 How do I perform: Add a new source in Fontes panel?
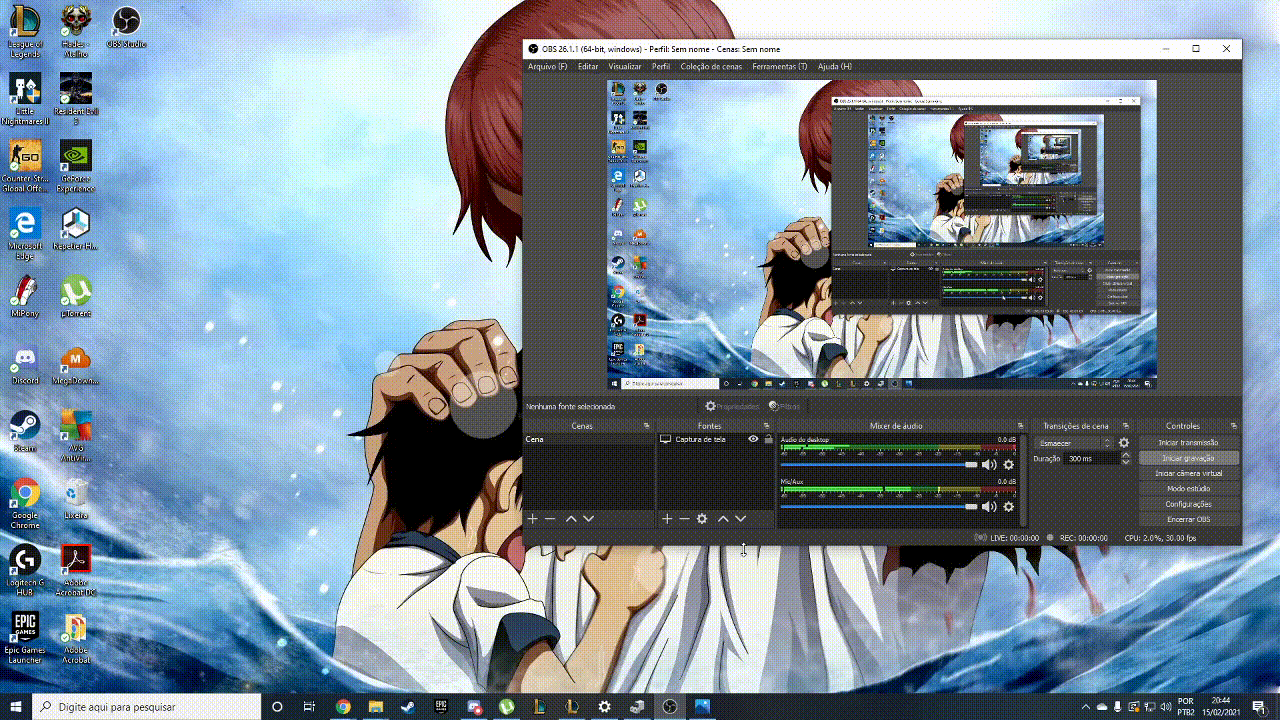[x=667, y=519]
